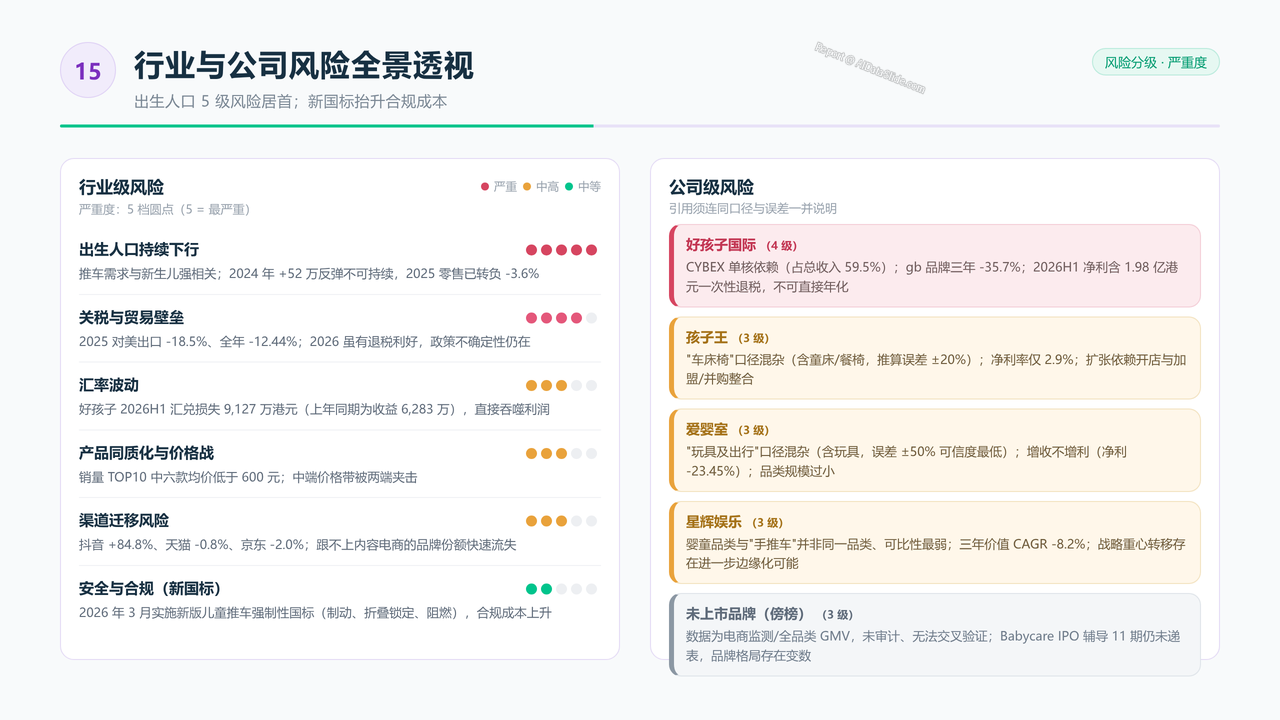The image size is (1280, 720).
Task: Click severity dots beside 关税与贸易壁垒
Action: tap(562, 318)
